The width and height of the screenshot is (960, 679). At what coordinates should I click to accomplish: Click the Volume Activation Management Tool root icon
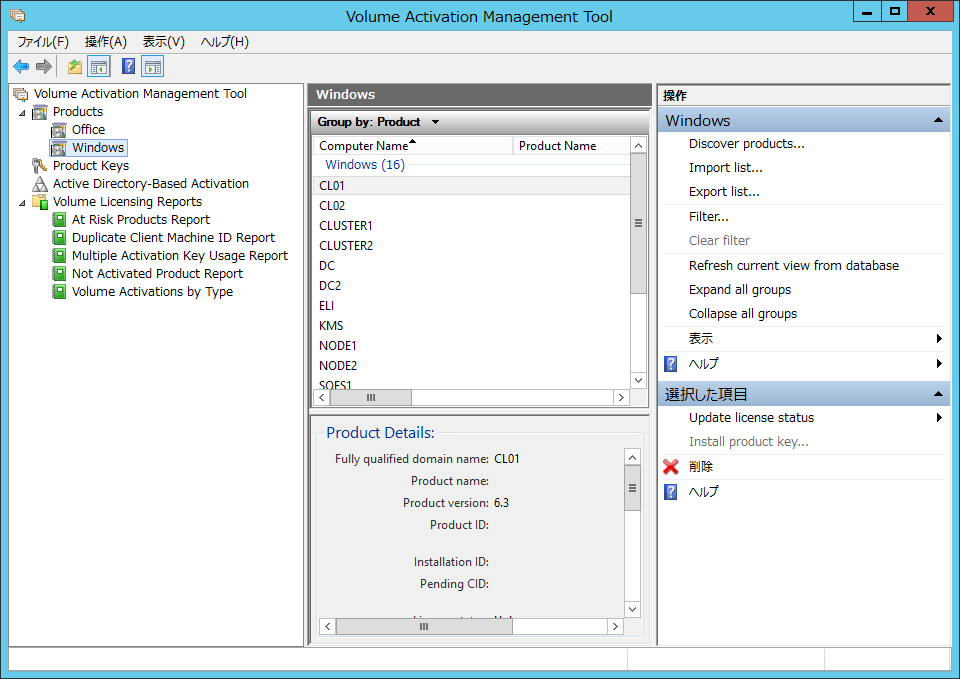(21, 94)
